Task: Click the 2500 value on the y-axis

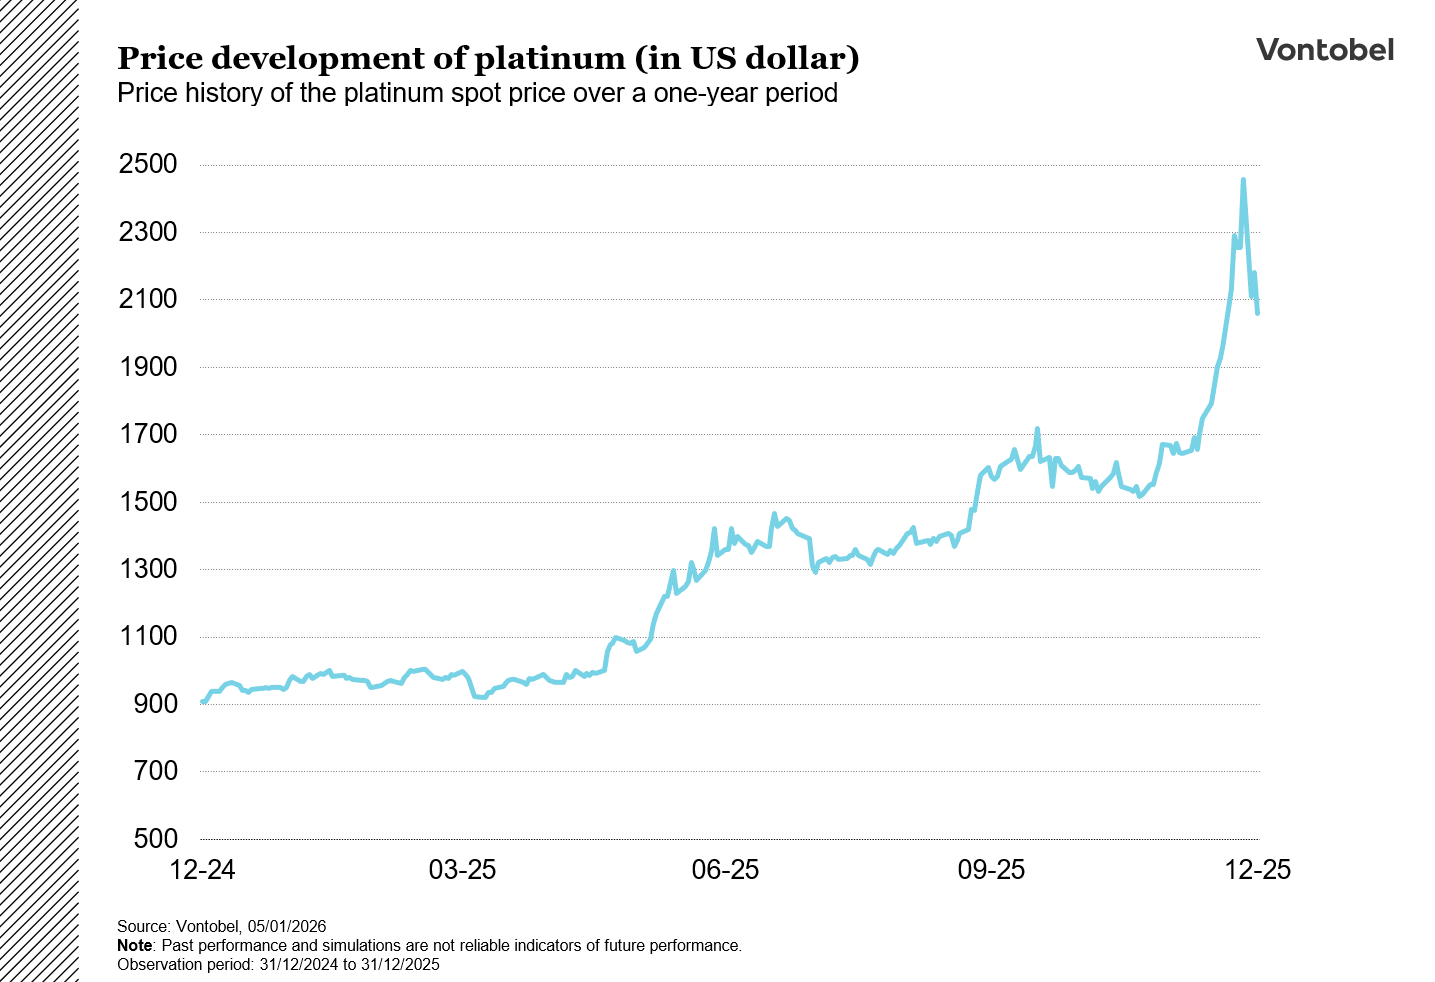Action: point(150,163)
